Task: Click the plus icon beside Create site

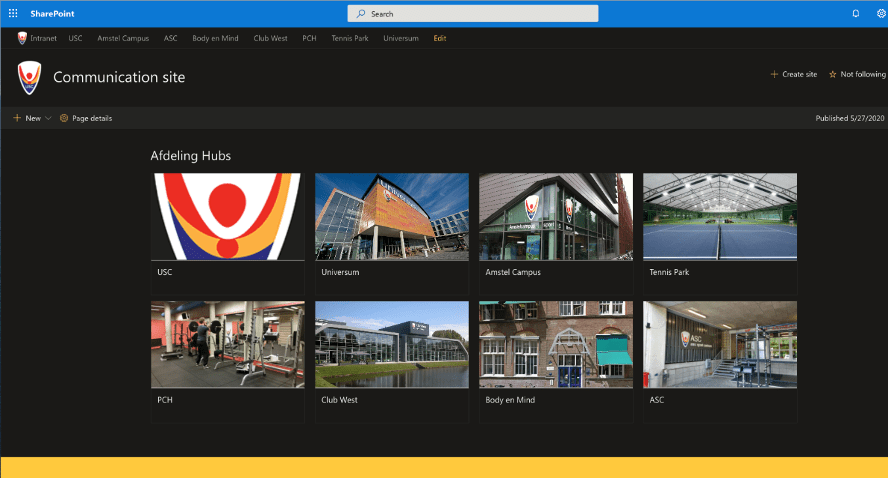Action: click(774, 74)
